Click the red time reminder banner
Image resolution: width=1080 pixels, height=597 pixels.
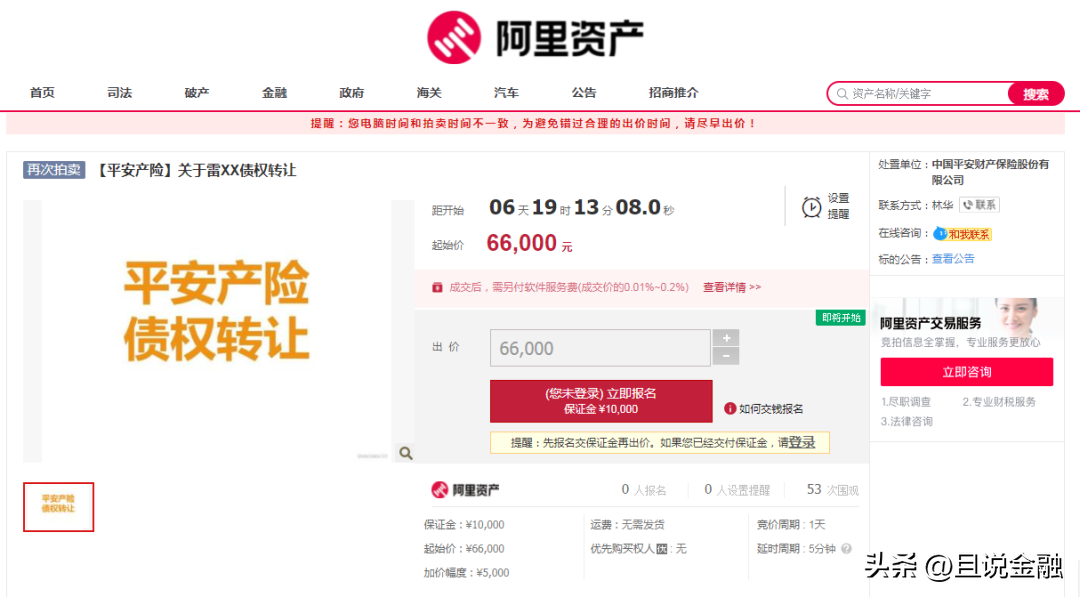coord(535,123)
